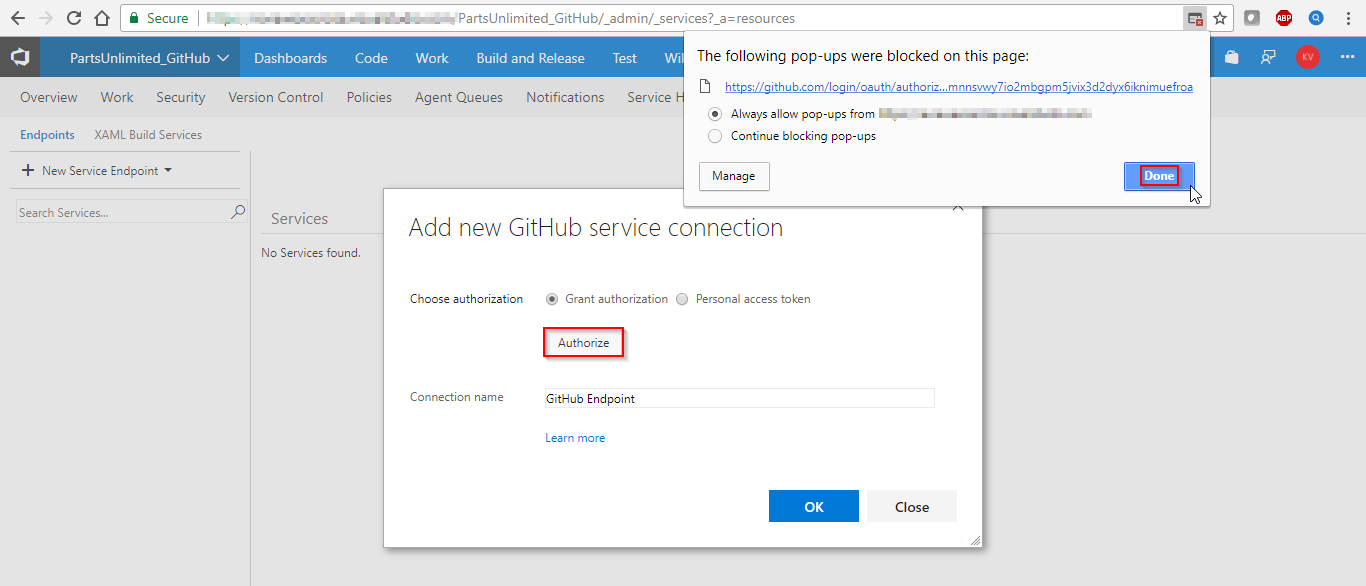This screenshot has width=1366, height=586.
Task: Switch to the XAML Build Services tab
Action: [148, 135]
